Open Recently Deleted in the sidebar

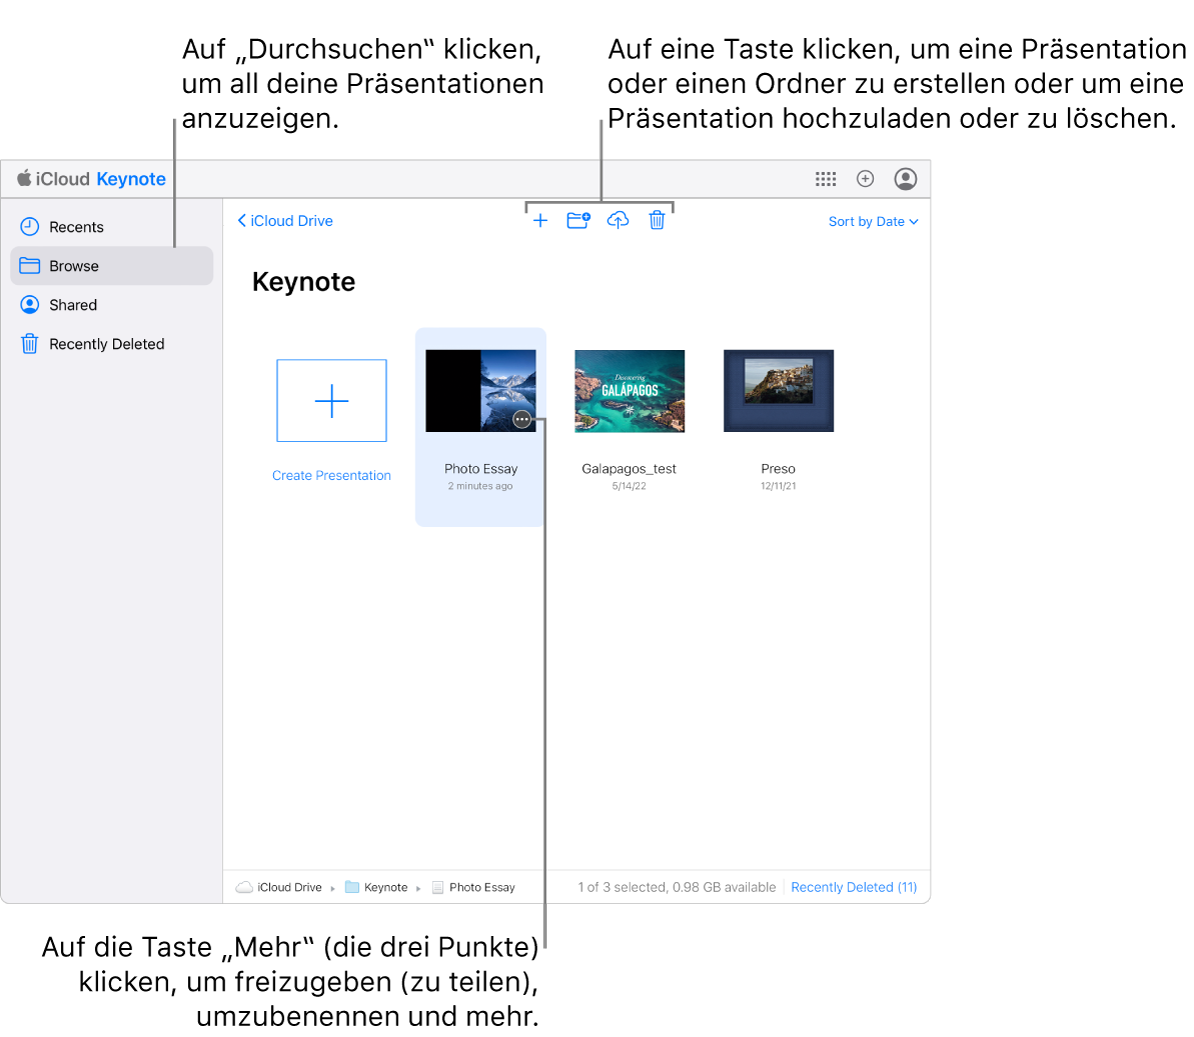[112, 344]
